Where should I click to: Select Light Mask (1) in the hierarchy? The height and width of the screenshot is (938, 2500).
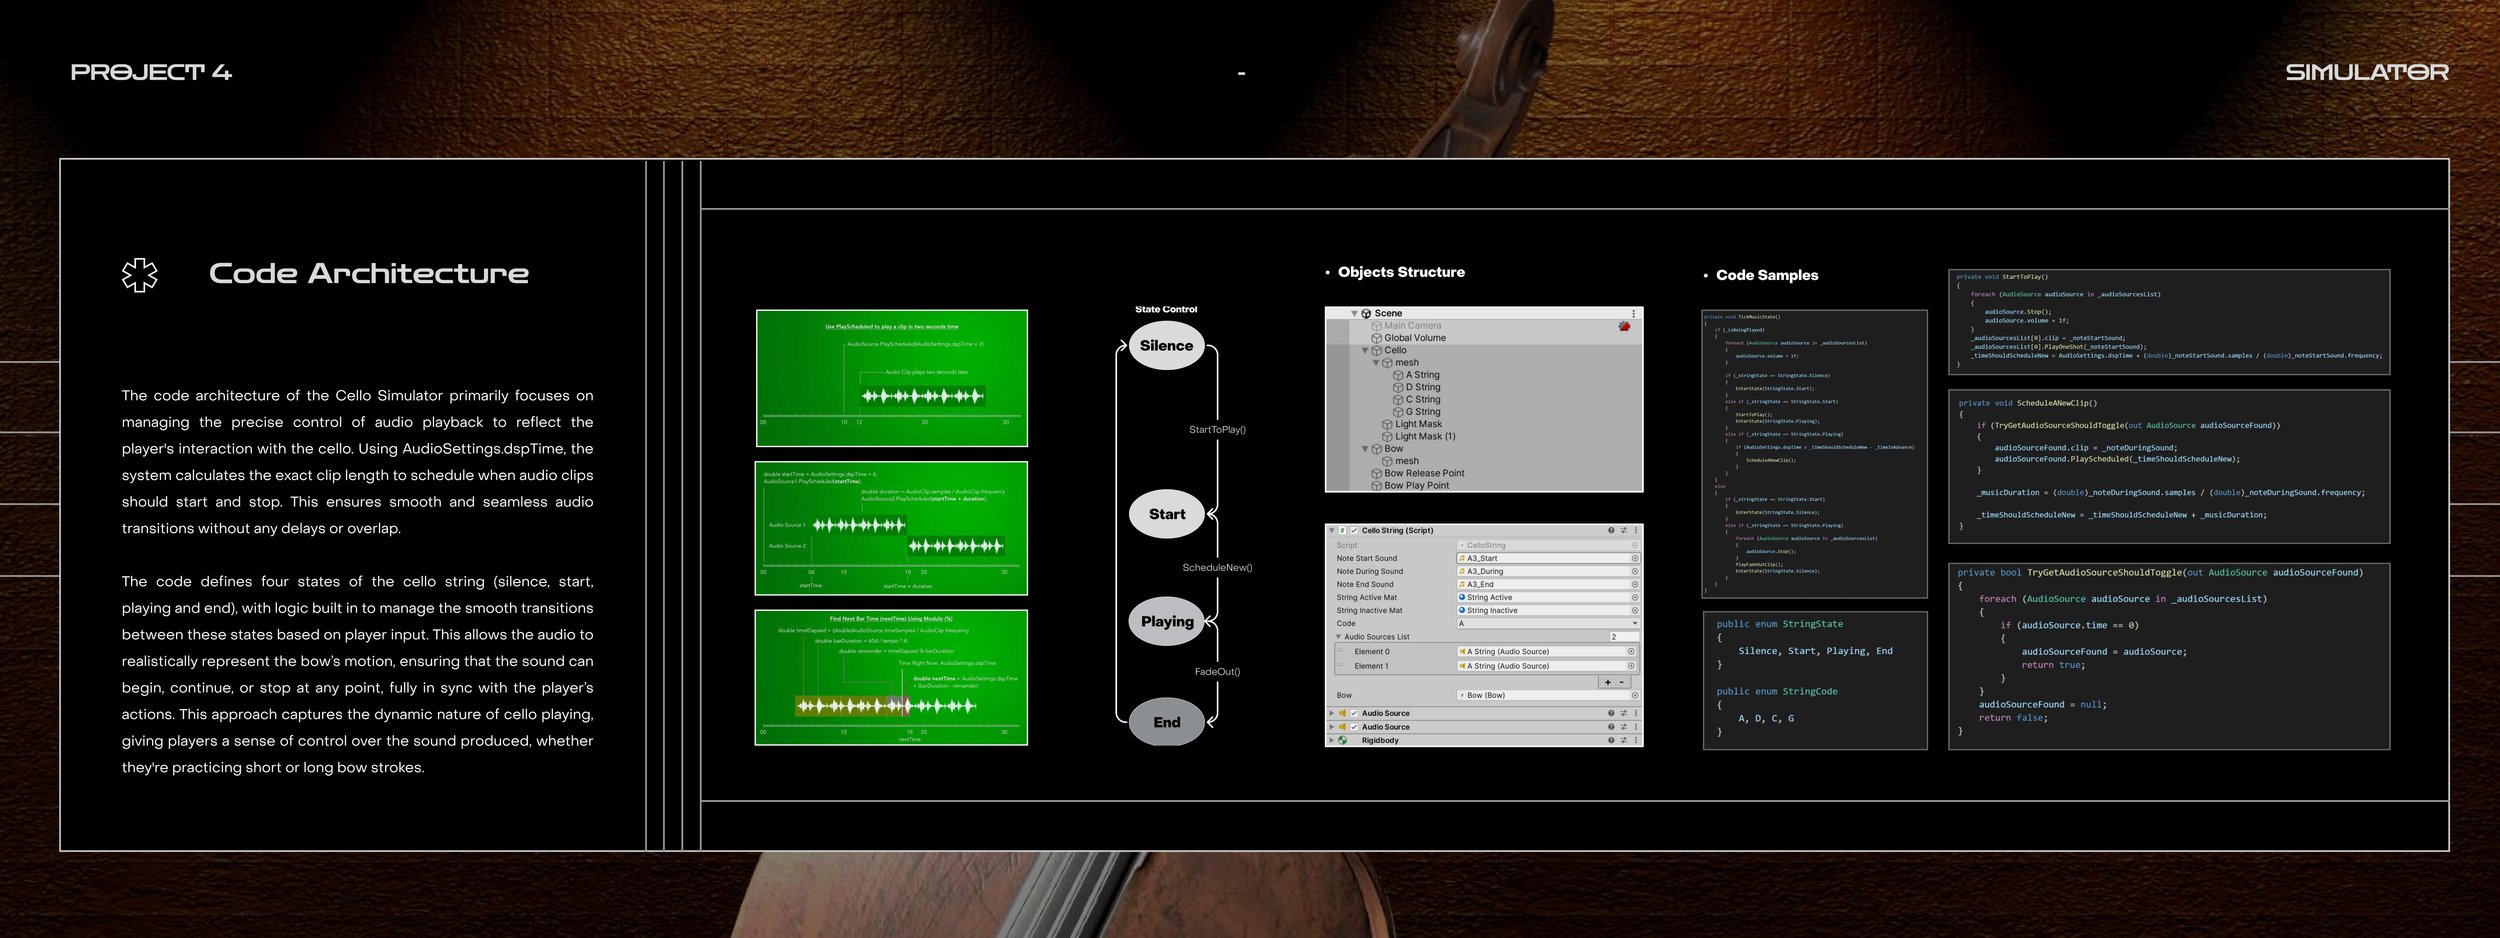[1425, 436]
